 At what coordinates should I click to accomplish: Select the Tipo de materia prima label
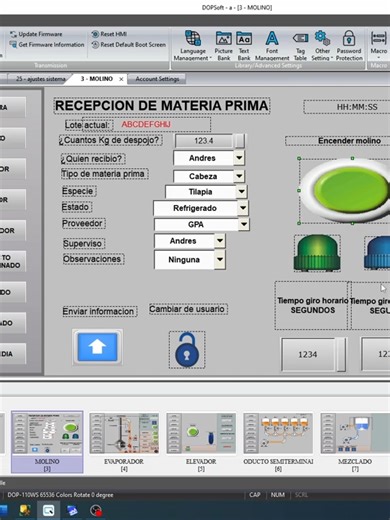point(104,174)
